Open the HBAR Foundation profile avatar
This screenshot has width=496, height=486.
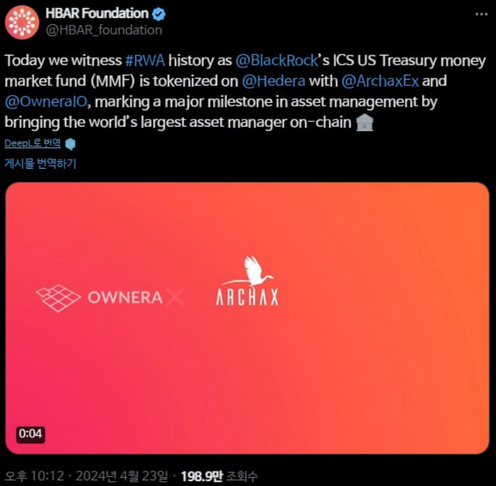[22, 22]
